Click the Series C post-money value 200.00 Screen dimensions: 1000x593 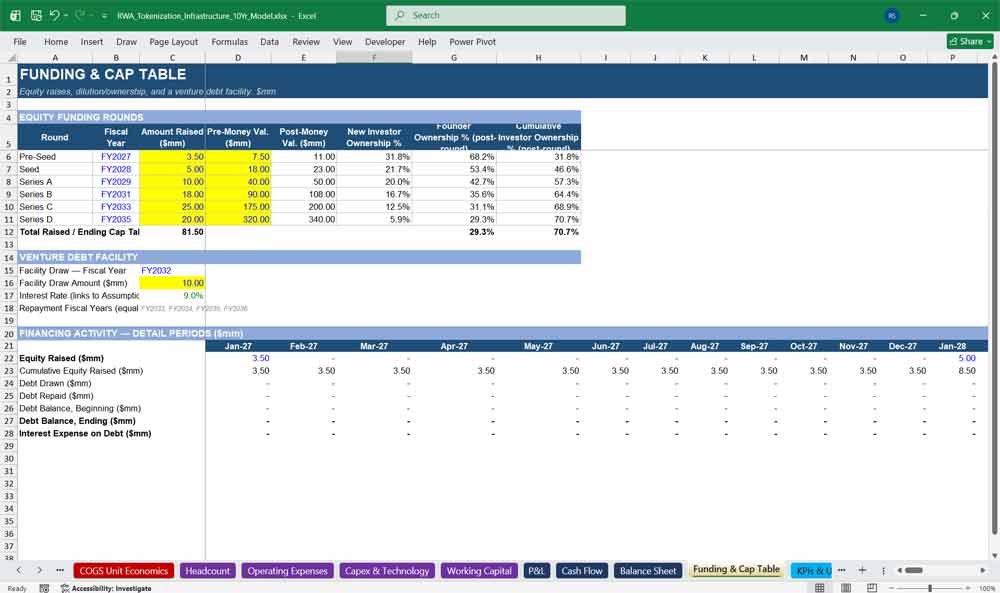click(304, 207)
